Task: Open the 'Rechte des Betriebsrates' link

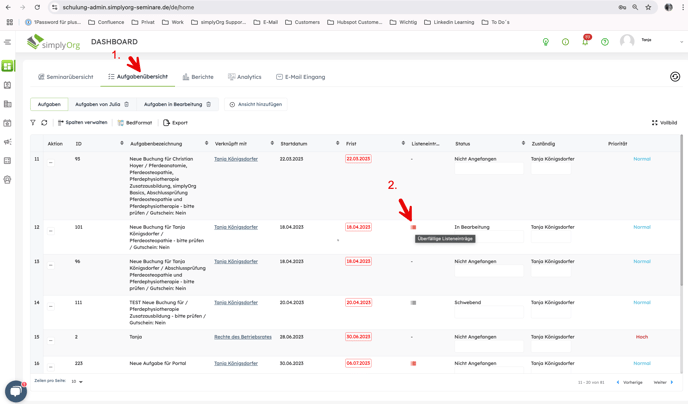Action: tap(243, 337)
